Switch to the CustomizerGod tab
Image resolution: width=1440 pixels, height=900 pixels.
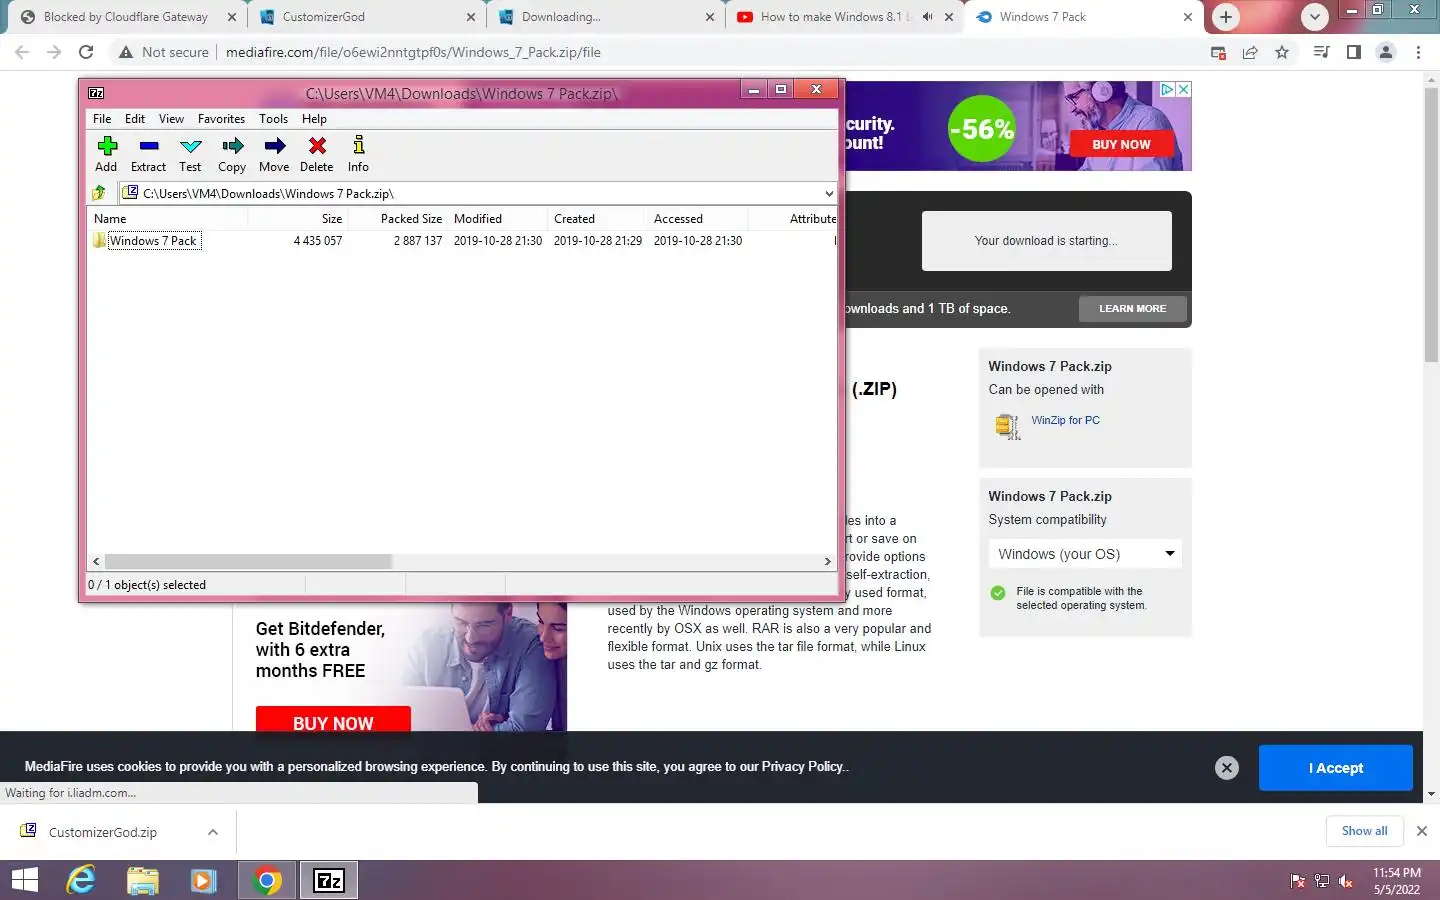pos(367,17)
